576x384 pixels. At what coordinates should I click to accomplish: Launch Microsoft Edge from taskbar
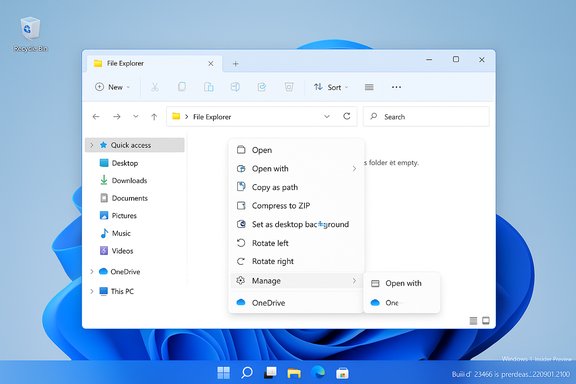[318, 372]
